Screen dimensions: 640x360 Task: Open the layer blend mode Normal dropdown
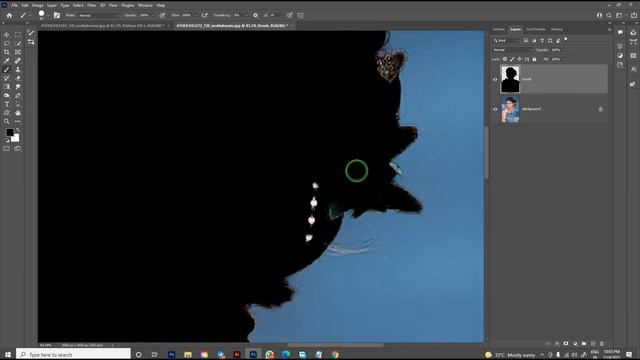click(512, 50)
